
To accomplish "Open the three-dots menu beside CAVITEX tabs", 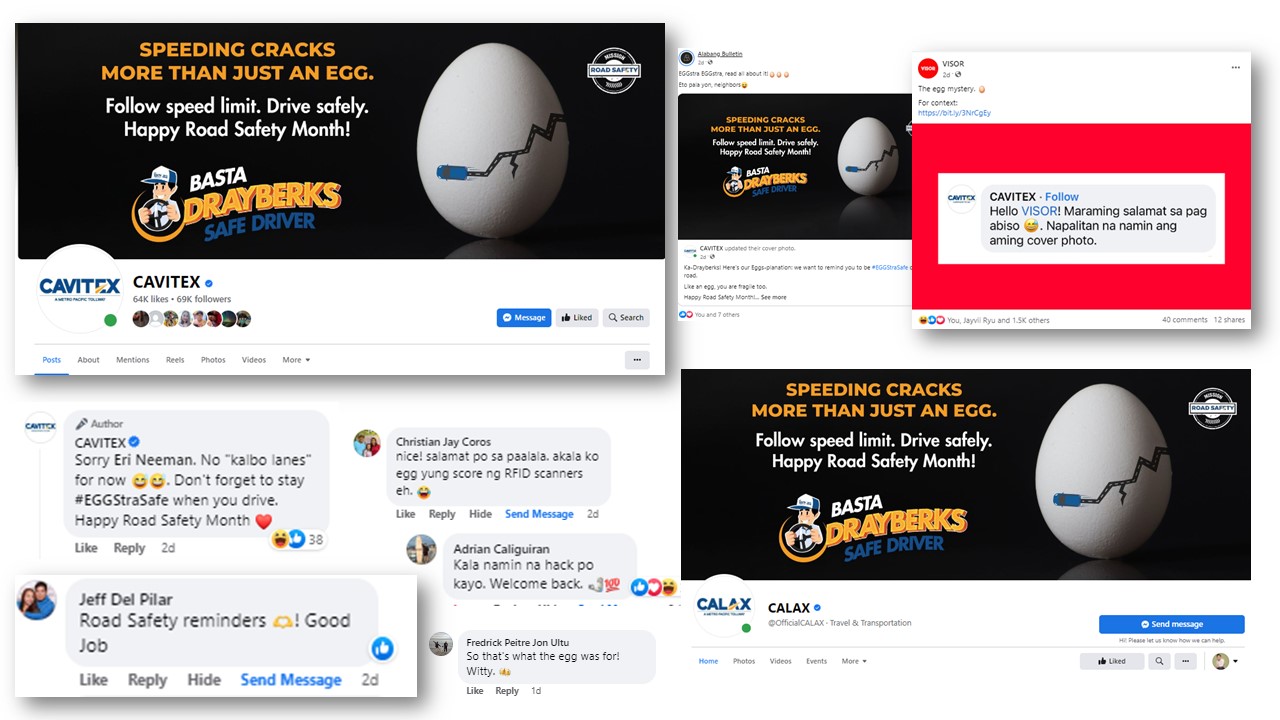I will 637,360.
